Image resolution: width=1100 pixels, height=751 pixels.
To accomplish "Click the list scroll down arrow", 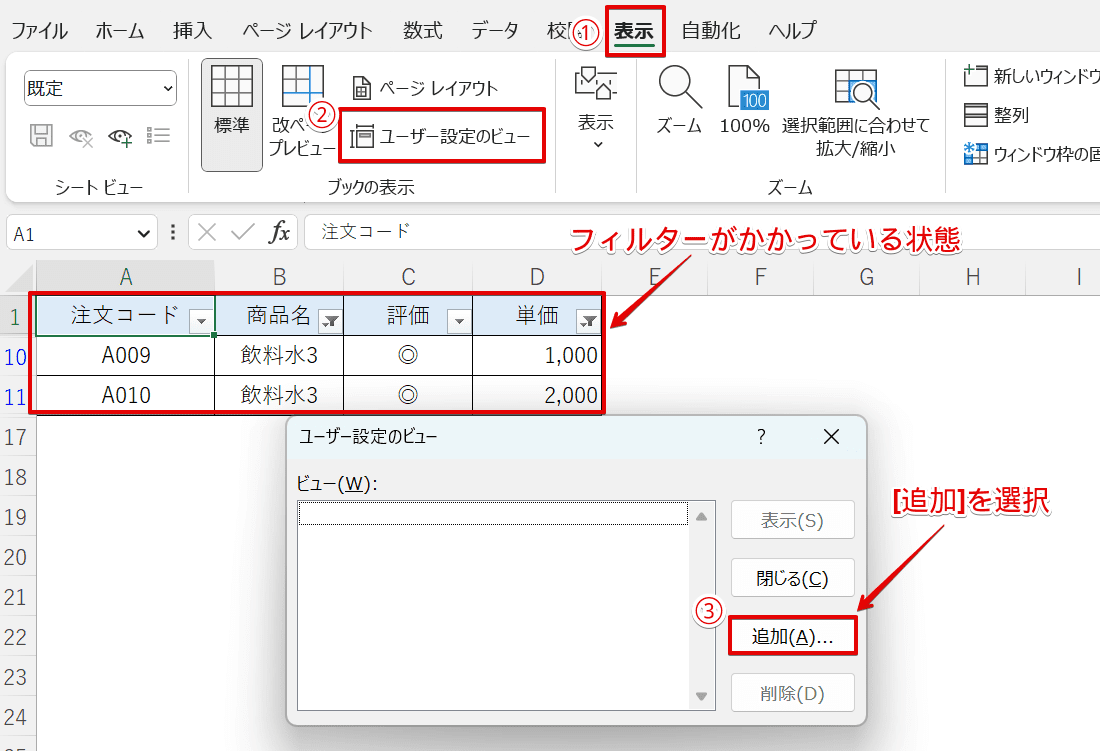I will (702, 696).
